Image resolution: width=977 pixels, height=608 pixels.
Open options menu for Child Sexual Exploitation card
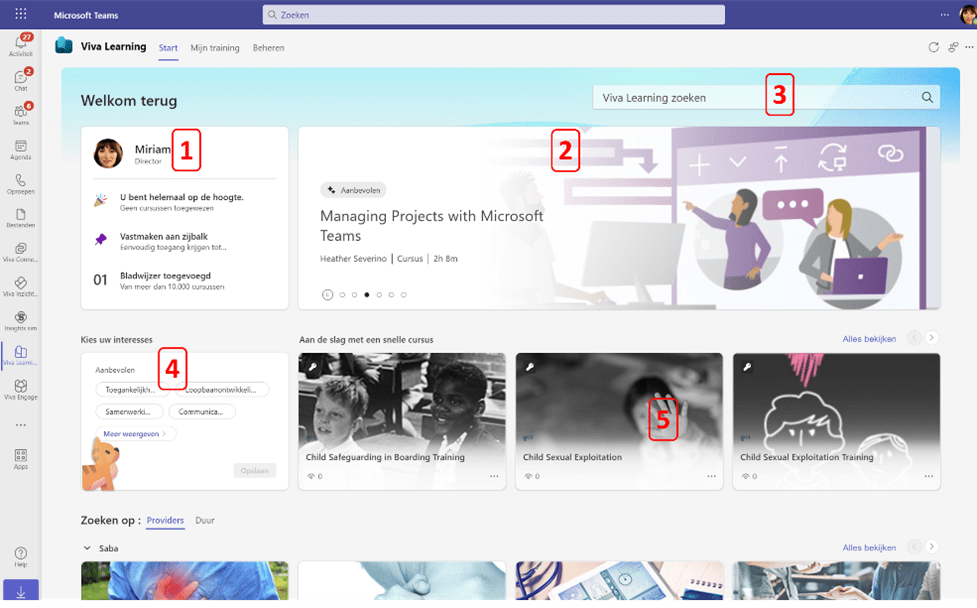click(712, 476)
